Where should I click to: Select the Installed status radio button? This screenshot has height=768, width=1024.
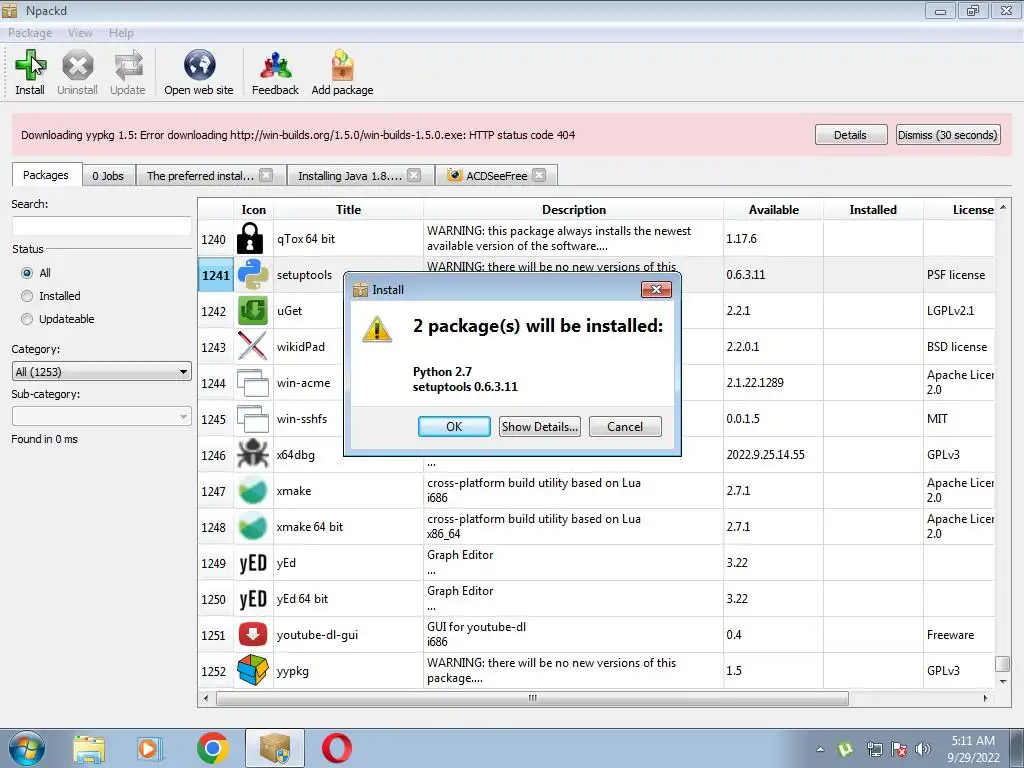[x=27, y=296]
